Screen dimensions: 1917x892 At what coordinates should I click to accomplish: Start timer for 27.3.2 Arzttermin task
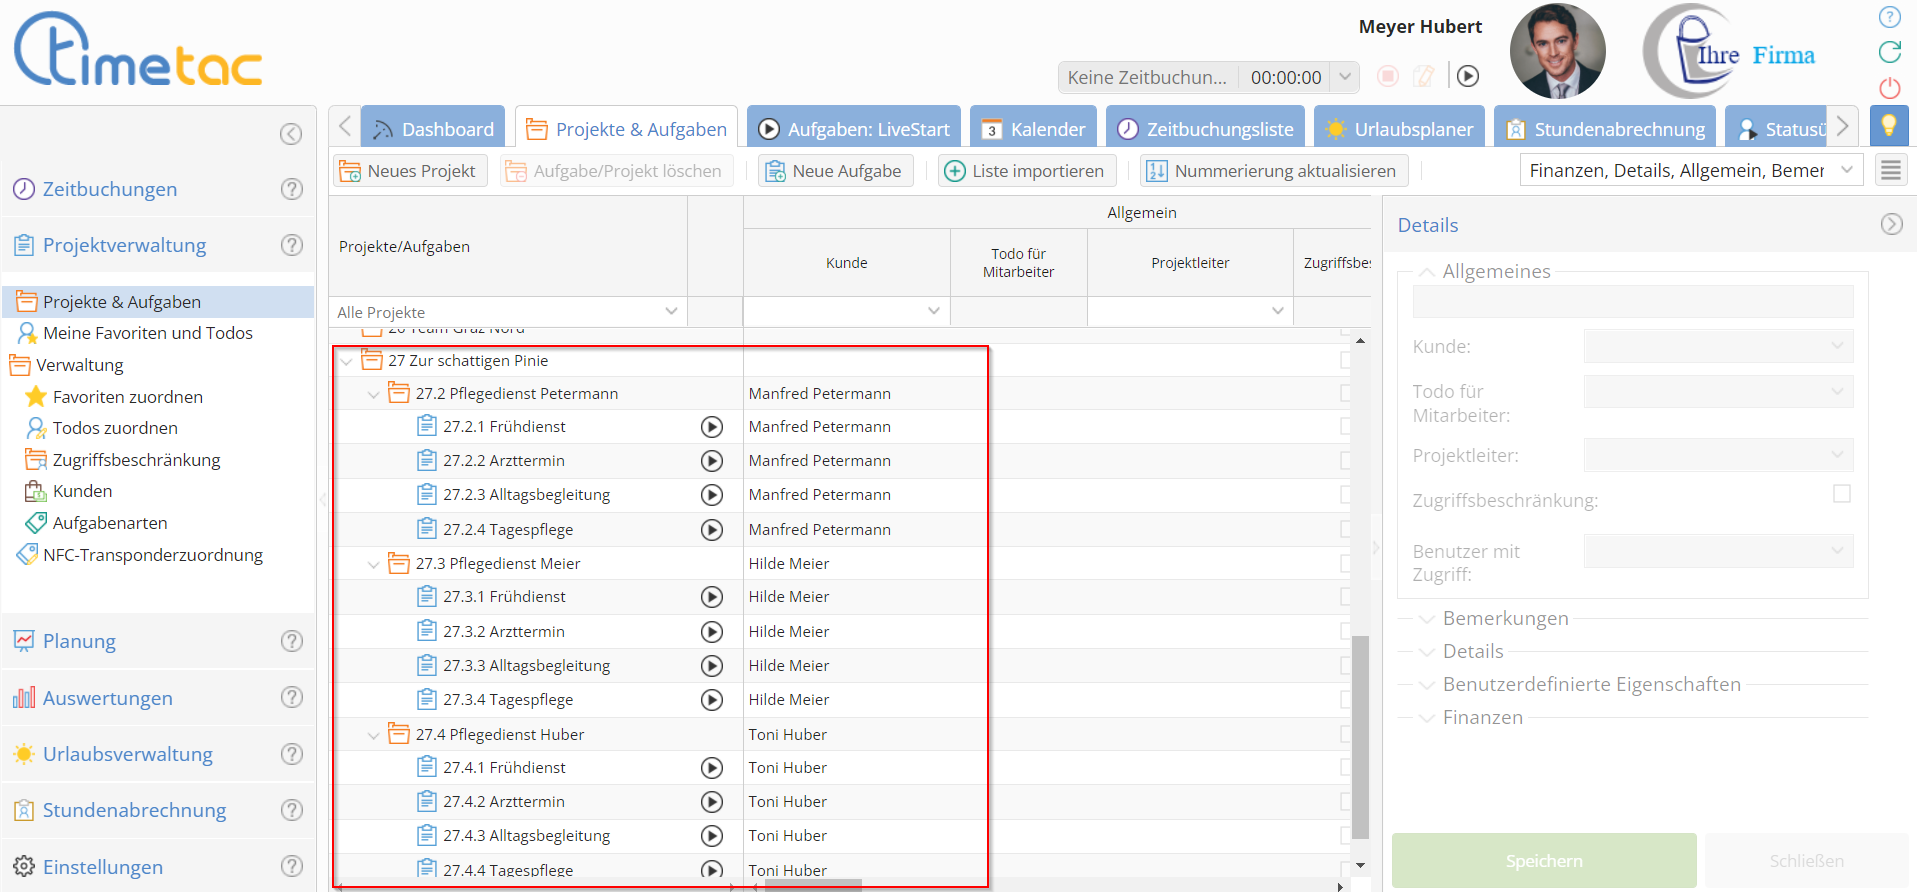pyautogui.click(x=711, y=632)
